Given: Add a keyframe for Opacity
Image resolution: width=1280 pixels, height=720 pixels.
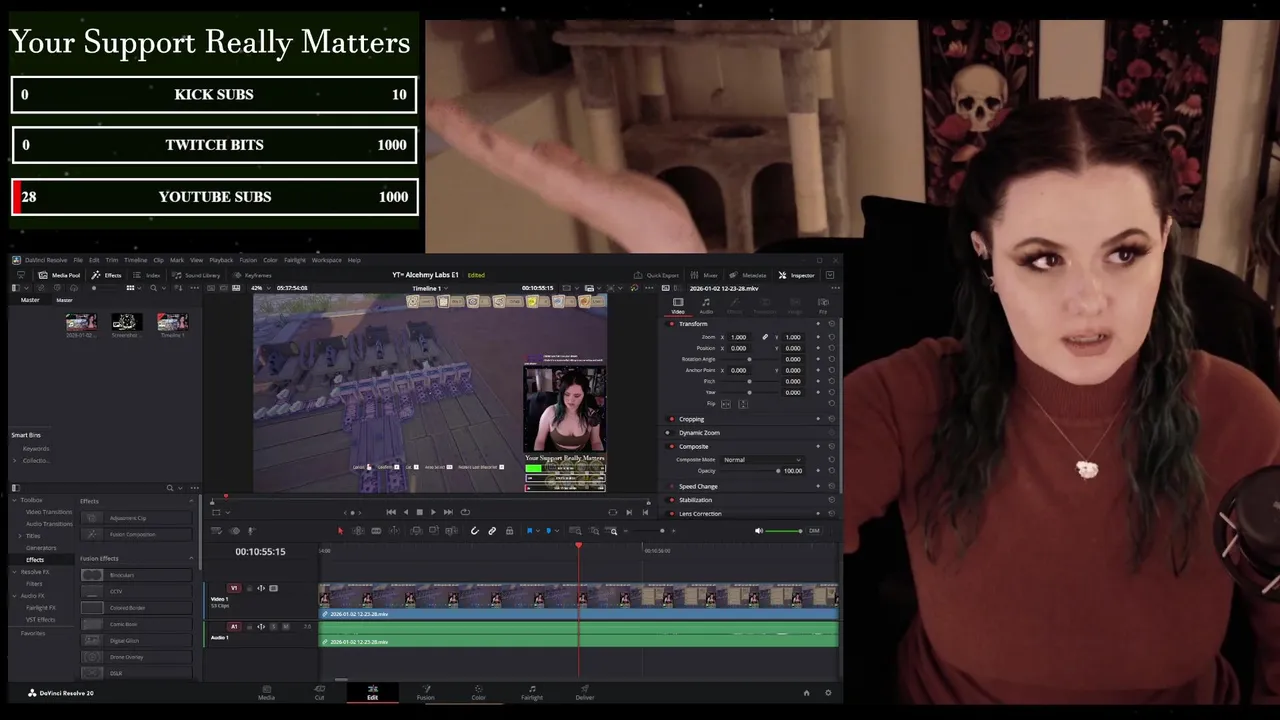Looking at the screenshot, I should point(818,470).
